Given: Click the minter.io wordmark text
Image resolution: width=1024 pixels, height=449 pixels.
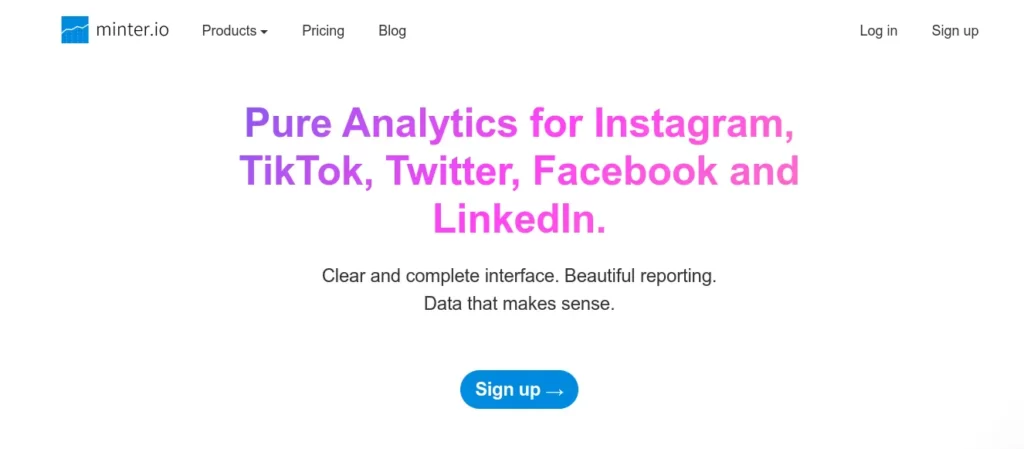Looking at the screenshot, I should [132, 30].
